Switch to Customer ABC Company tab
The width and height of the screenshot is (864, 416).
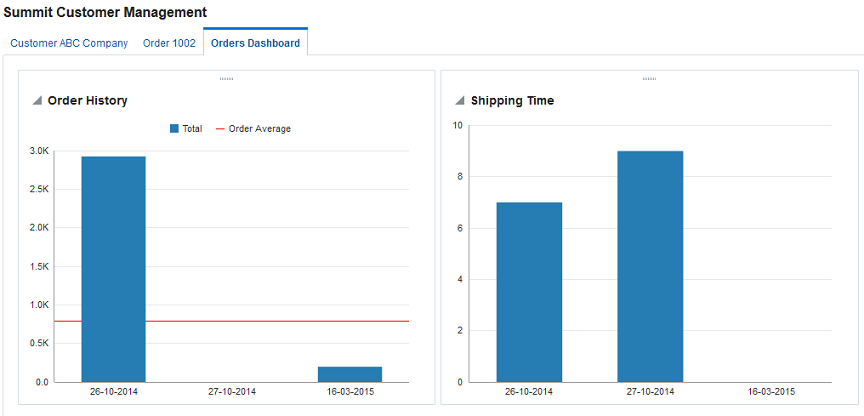point(69,43)
